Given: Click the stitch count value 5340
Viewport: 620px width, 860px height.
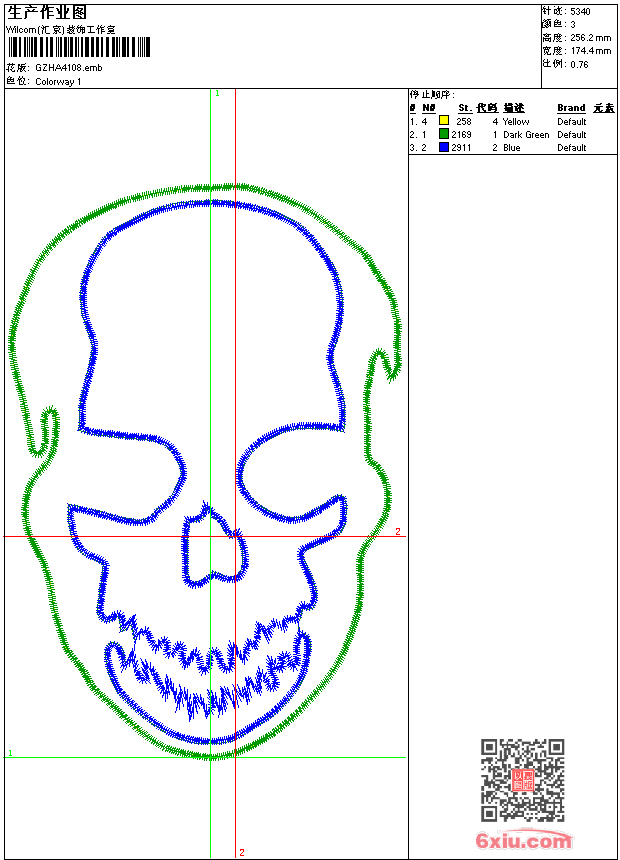Looking at the screenshot, I should (580, 11).
